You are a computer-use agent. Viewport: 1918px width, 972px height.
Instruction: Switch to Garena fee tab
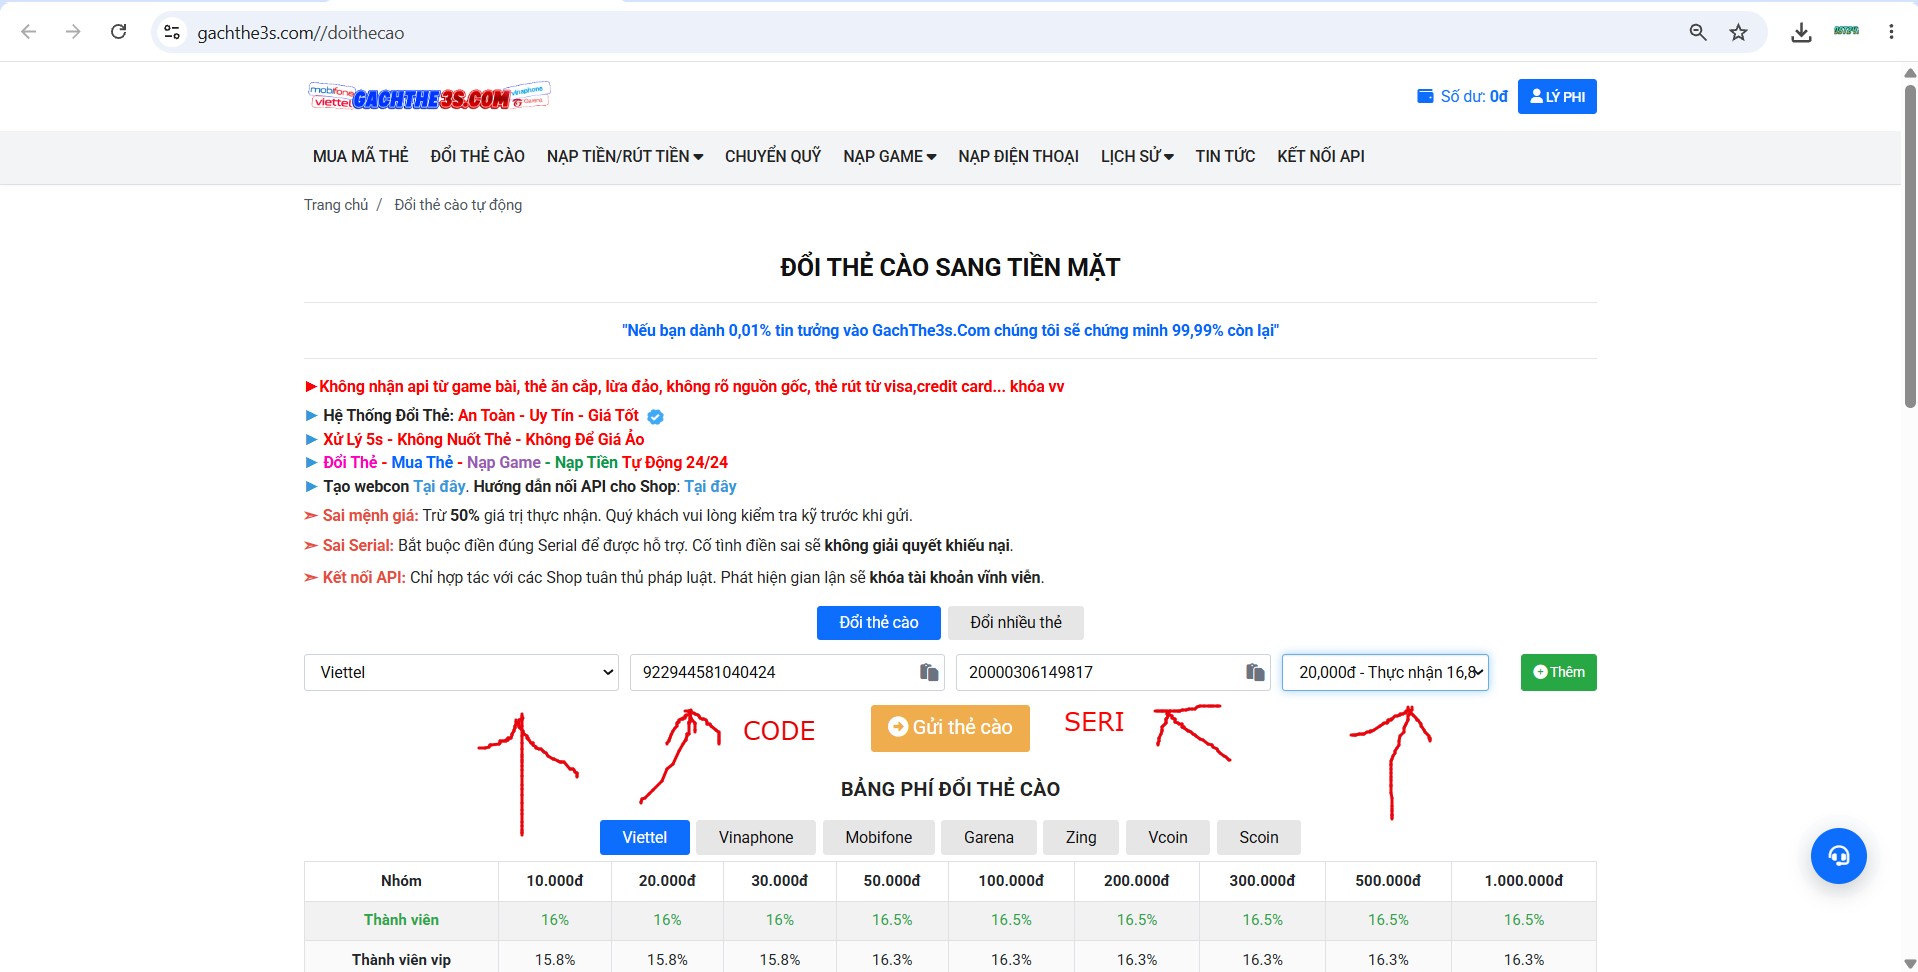click(989, 837)
